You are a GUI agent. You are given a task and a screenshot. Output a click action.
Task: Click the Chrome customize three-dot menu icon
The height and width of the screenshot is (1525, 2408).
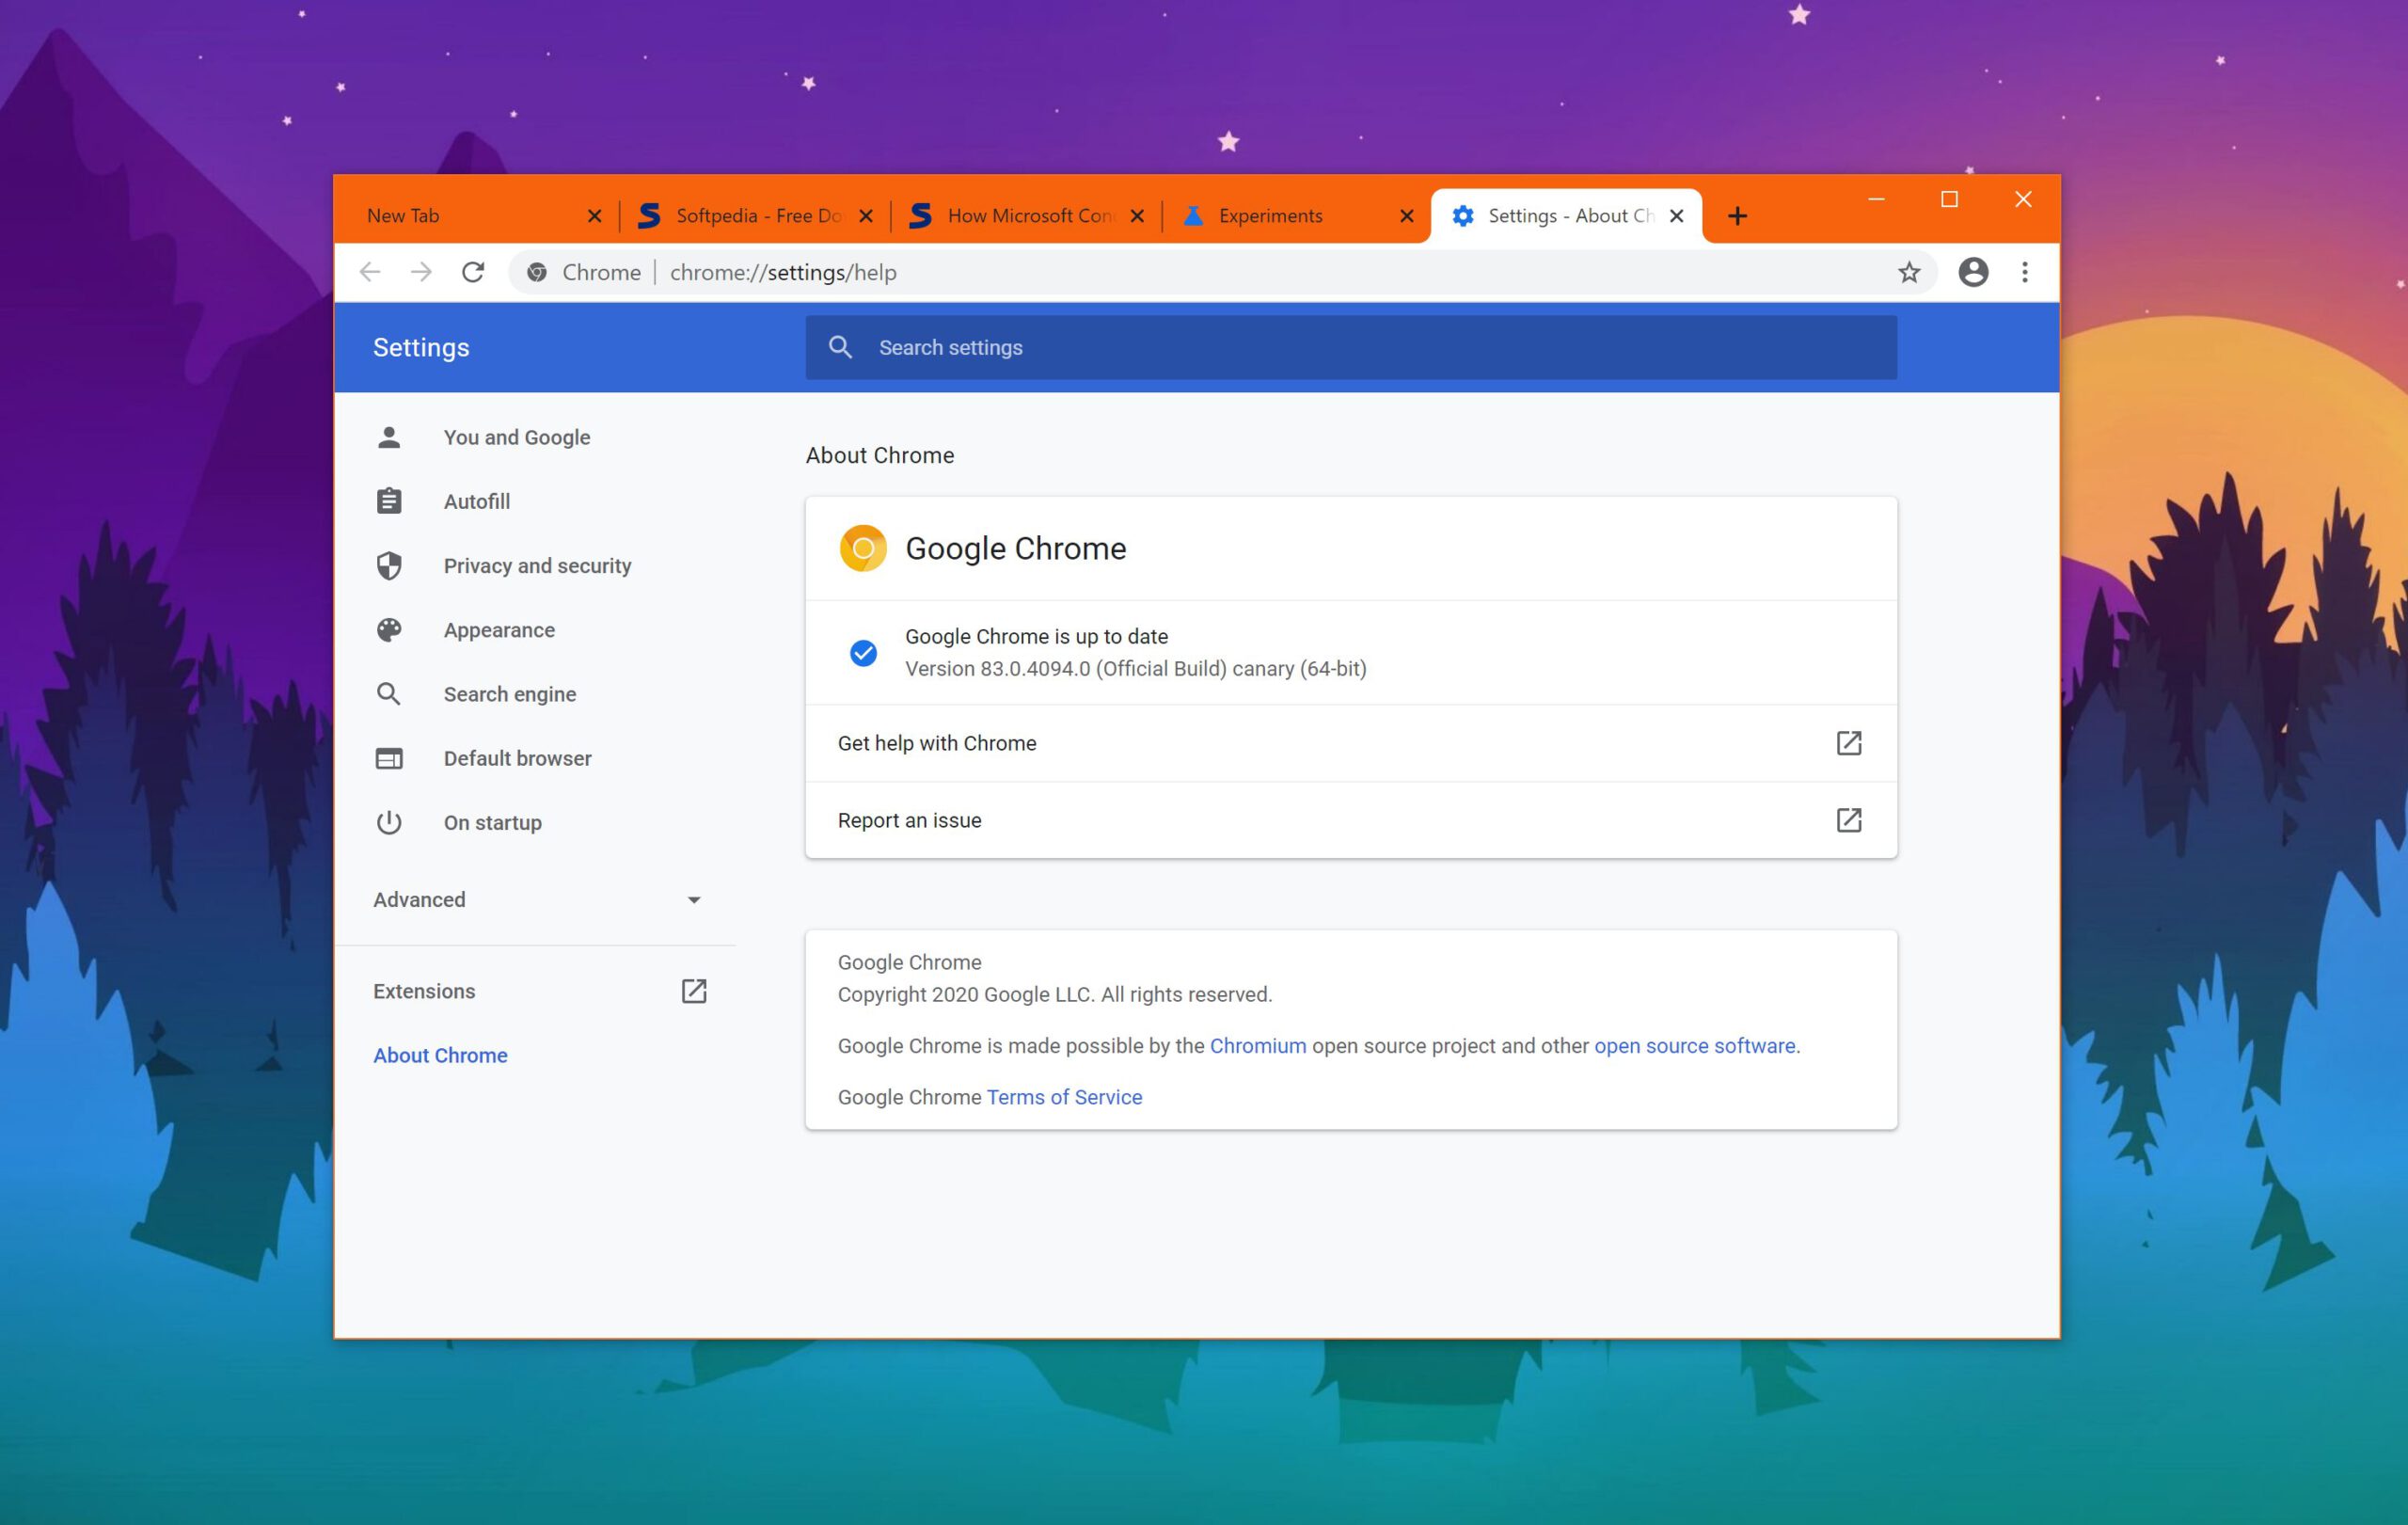pyautogui.click(x=2025, y=272)
